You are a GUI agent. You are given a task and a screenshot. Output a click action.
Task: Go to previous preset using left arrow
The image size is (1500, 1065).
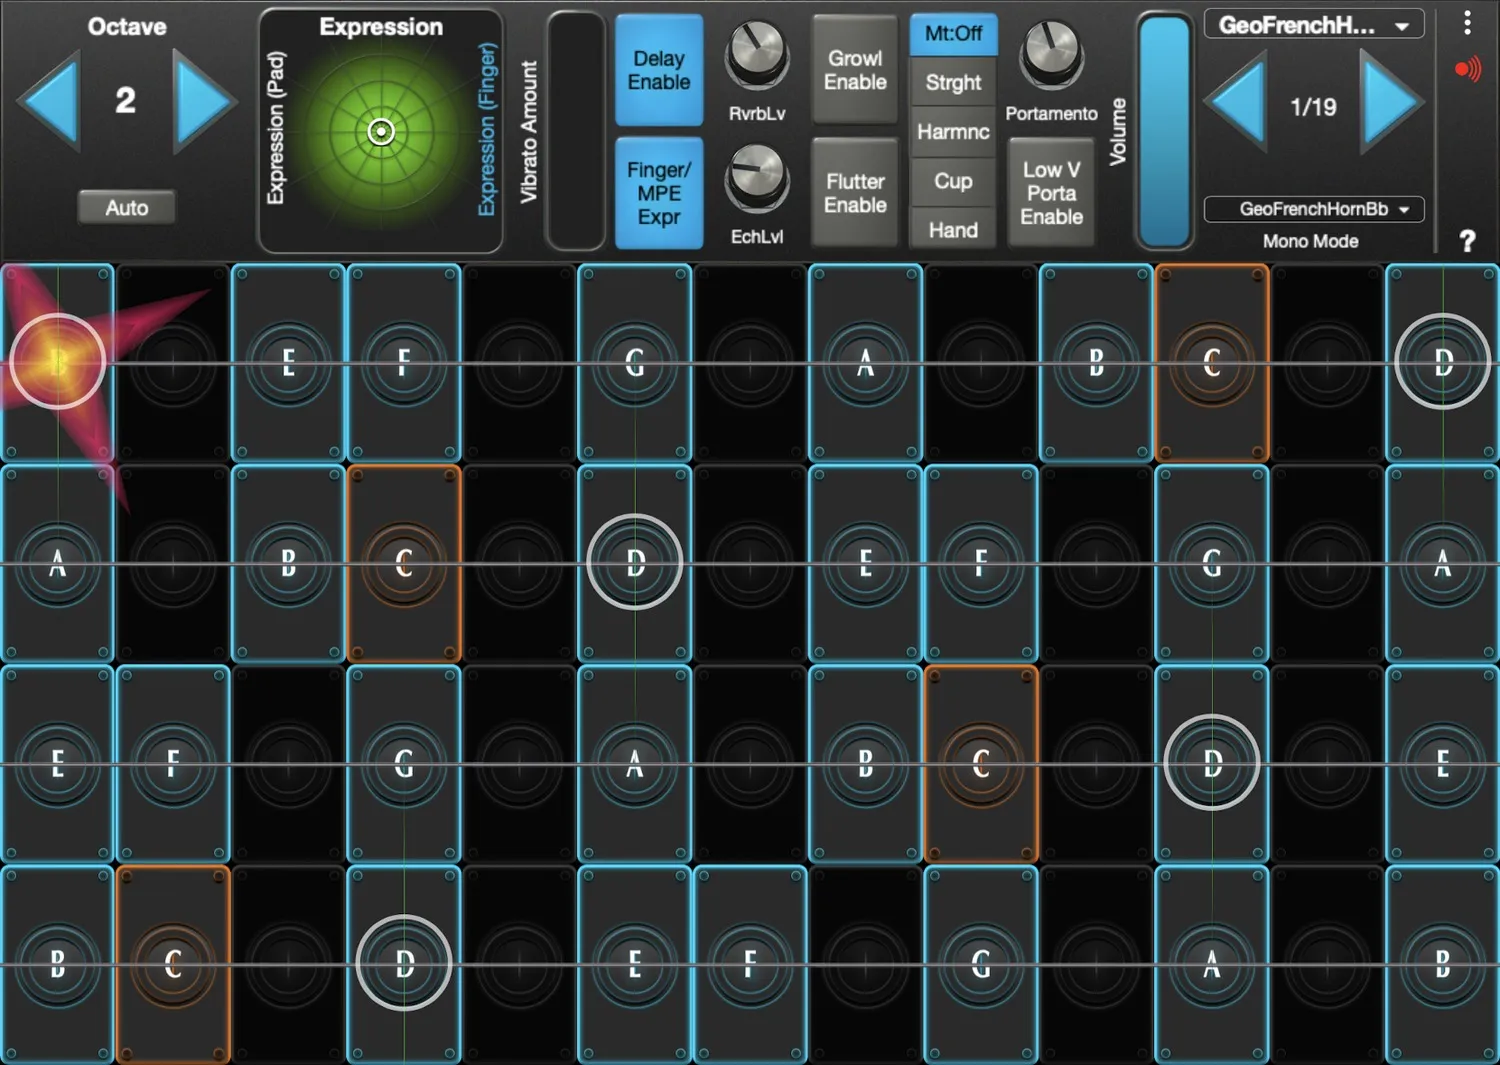point(1236,104)
